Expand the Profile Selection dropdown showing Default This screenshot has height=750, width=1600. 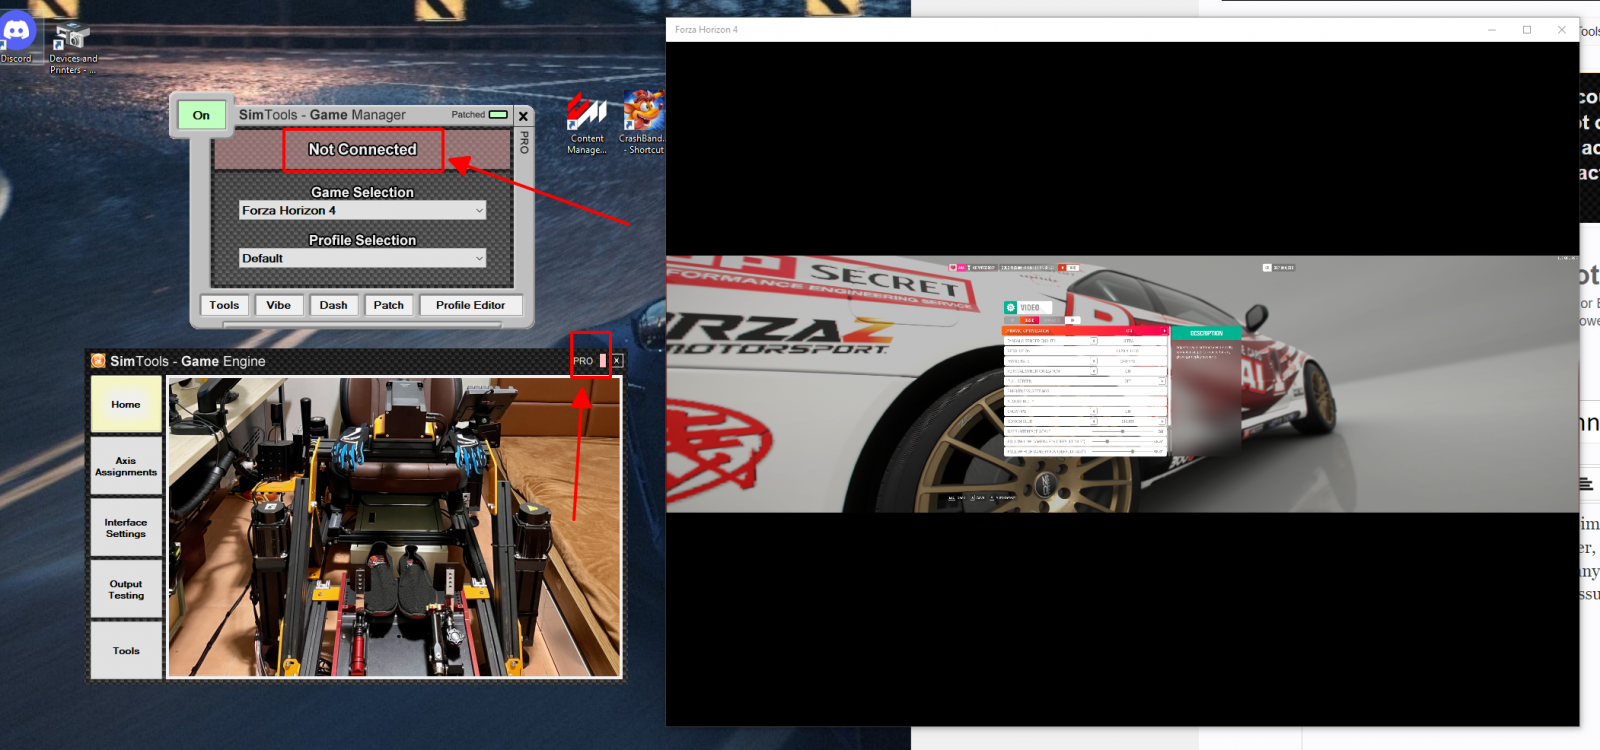tap(362, 258)
